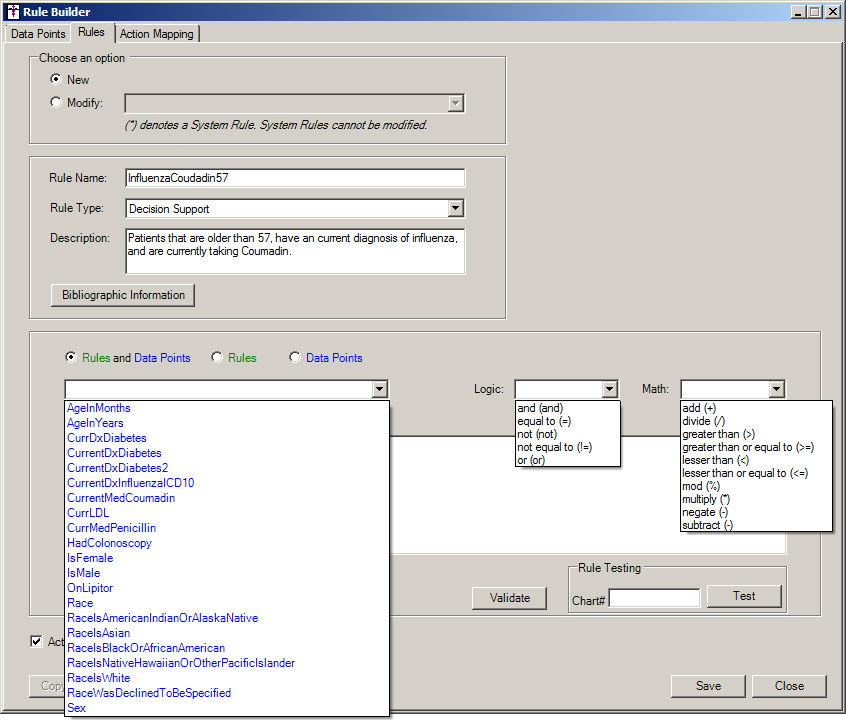The width and height of the screenshot is (846, 720).
Task: Select greater than (>) math operator
Action: point(718,434)
